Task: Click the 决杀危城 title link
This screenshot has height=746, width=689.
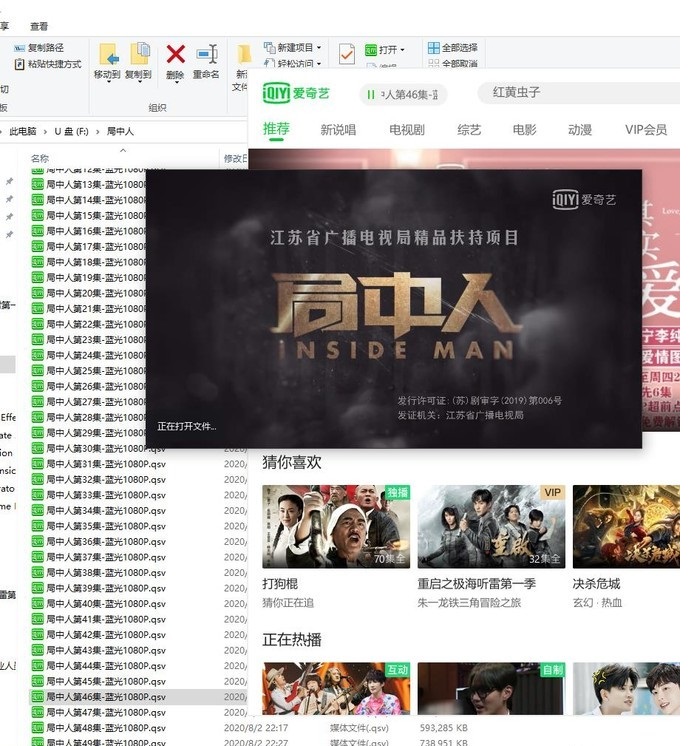Action: click(596, 584)
